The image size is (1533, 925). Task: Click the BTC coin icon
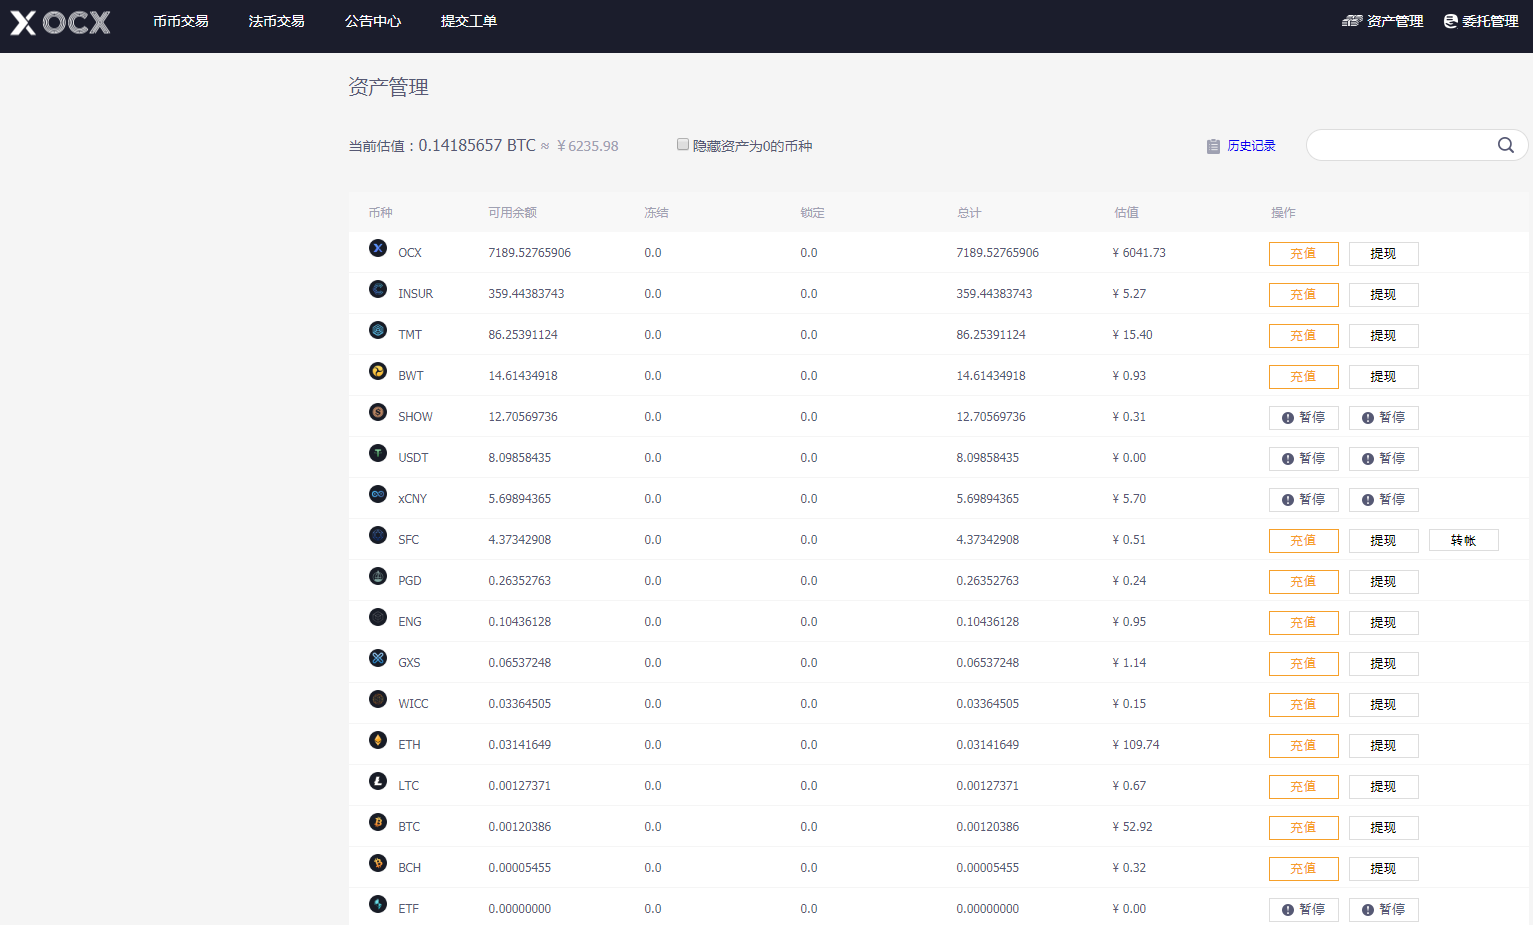pos(378,822)
